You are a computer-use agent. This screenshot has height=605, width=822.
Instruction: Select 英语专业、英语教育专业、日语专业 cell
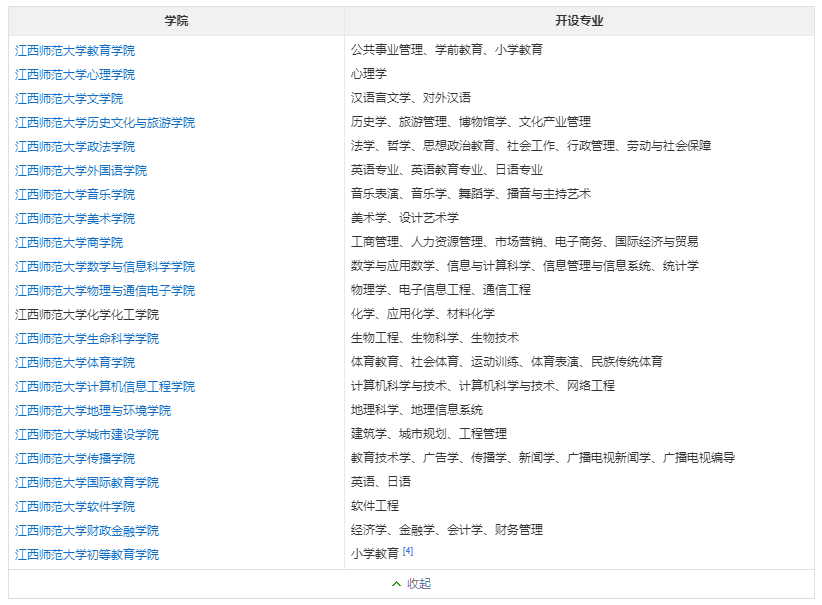tap(447, 170)
